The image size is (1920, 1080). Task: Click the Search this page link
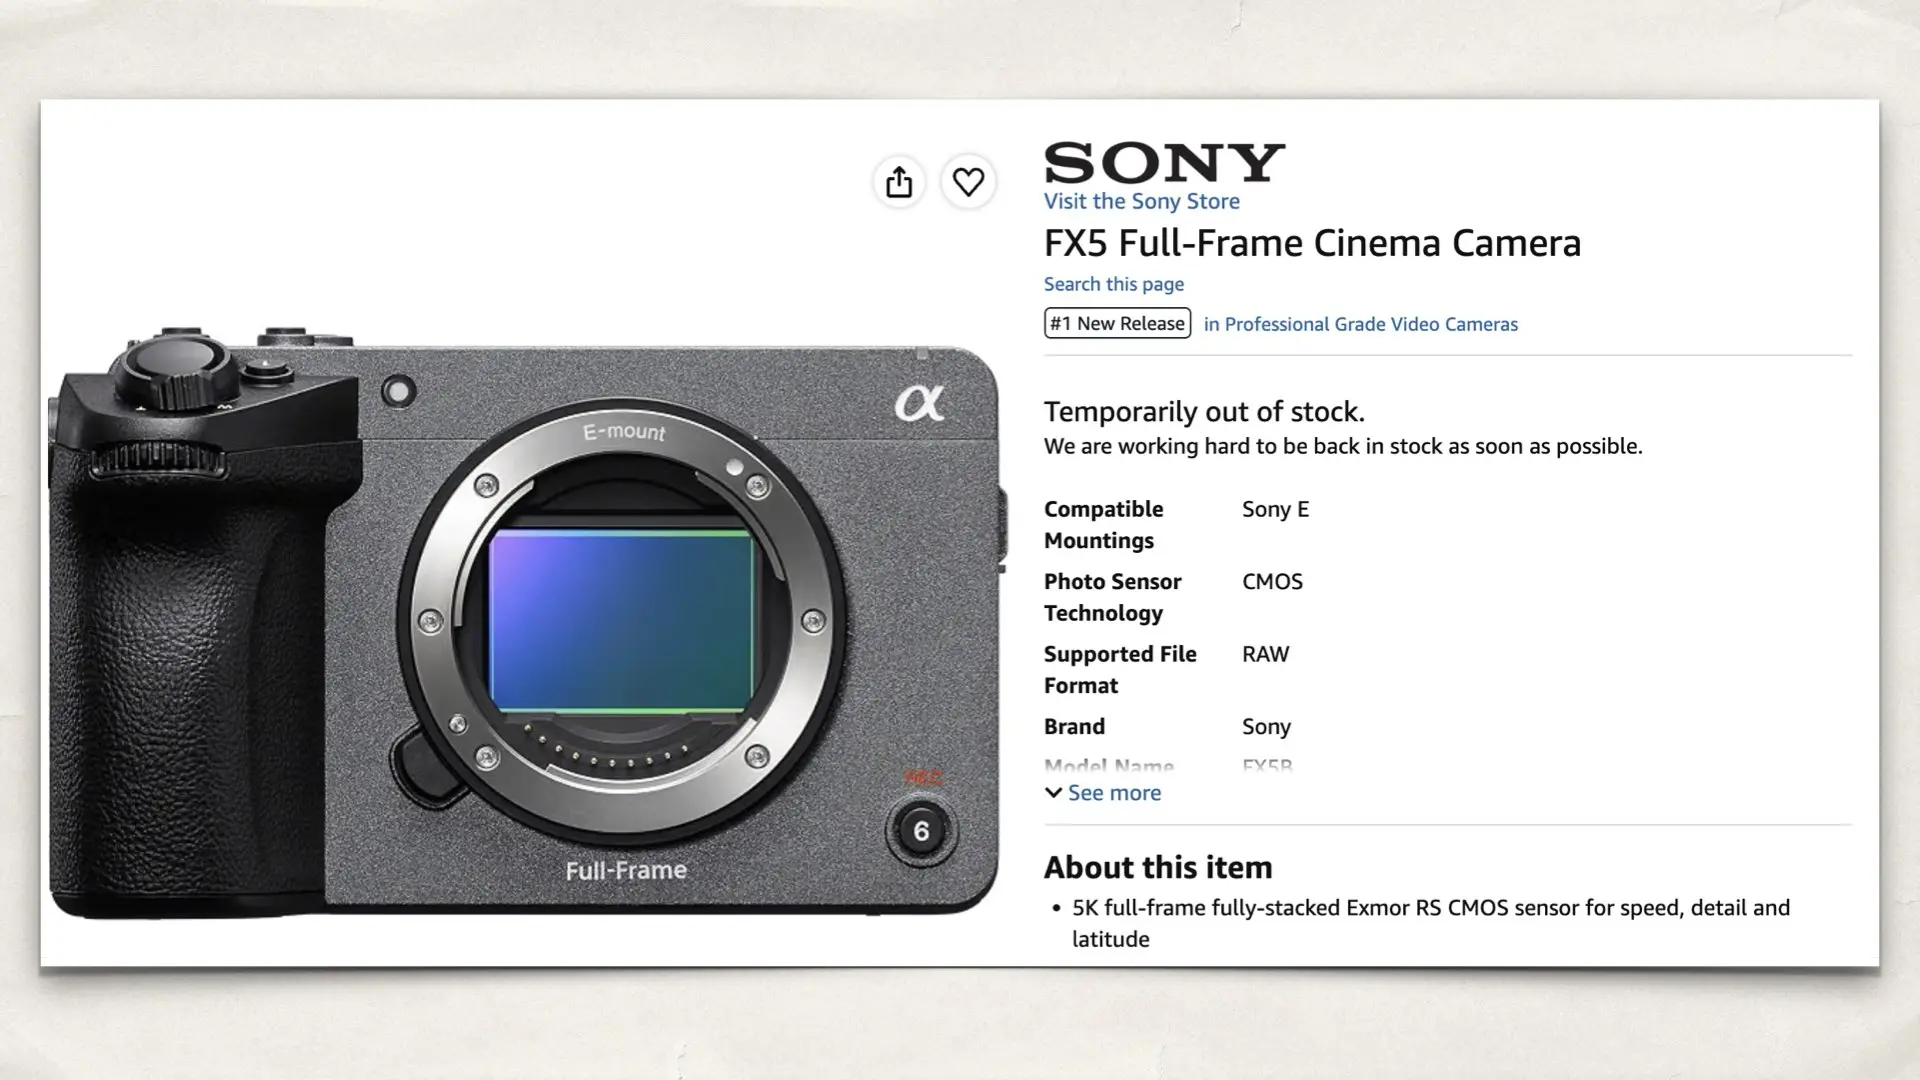[1113, 284]
